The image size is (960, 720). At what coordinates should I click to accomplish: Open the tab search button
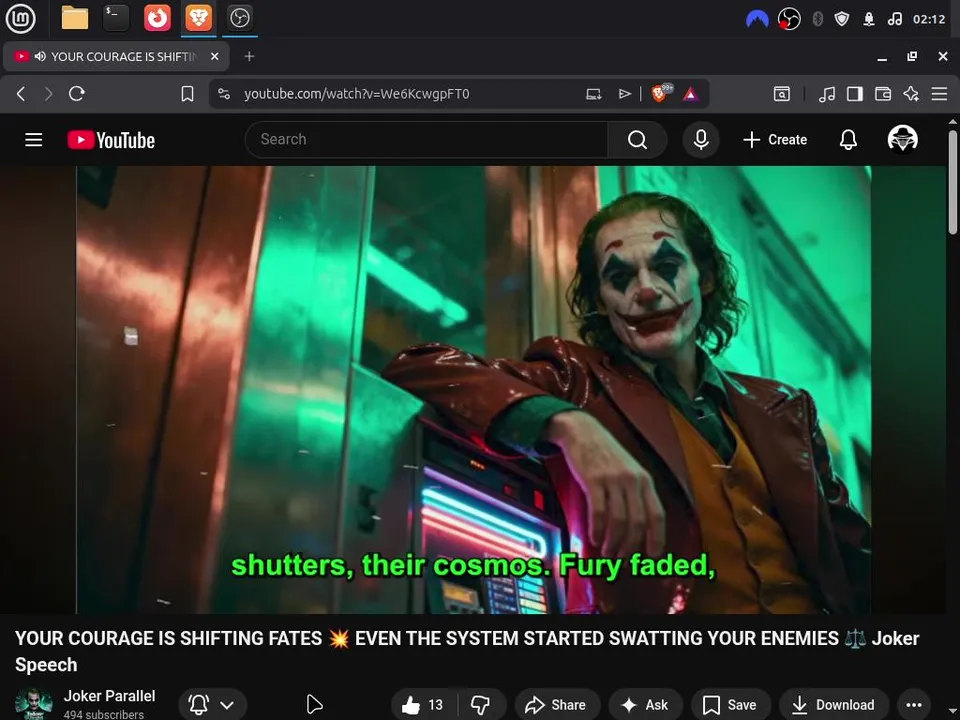pos(782,94)
